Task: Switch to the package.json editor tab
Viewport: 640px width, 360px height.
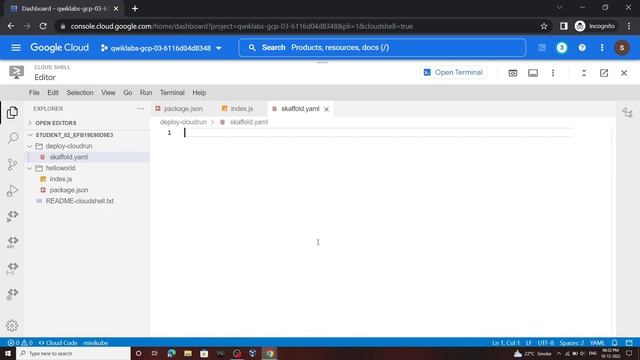Action: pos(179,109)
